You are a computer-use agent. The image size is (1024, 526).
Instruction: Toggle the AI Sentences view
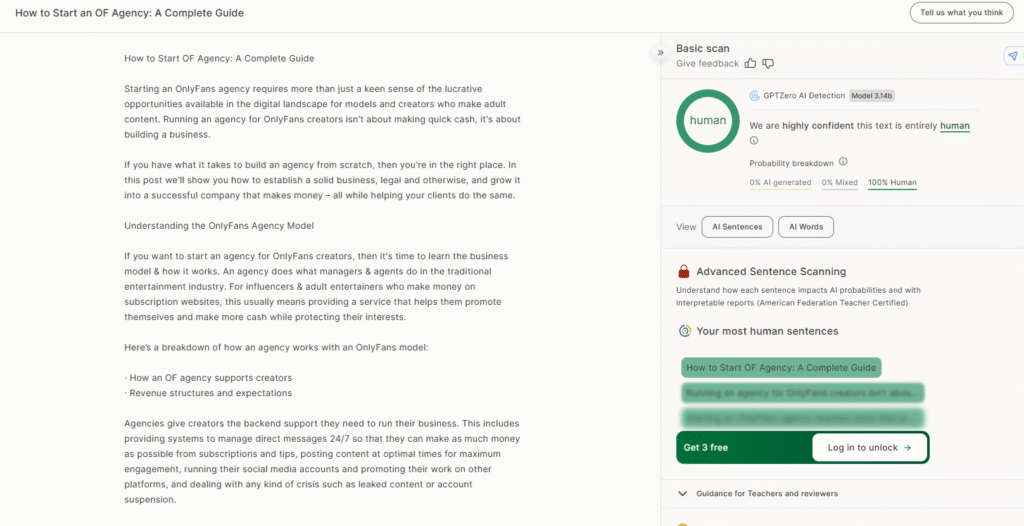(737, 227)
